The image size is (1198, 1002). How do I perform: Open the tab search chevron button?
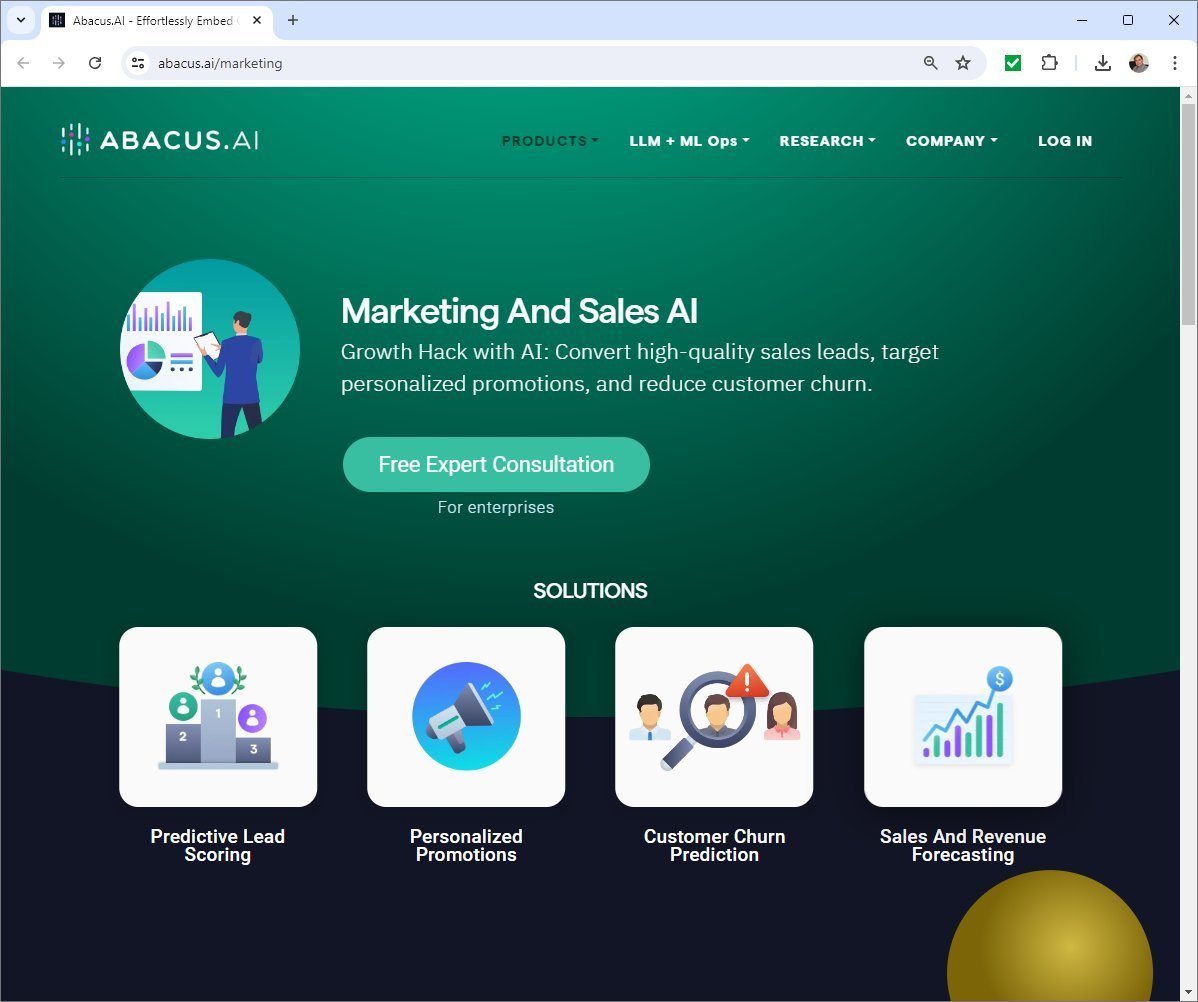pyautogui.click(x=21, y=20)
